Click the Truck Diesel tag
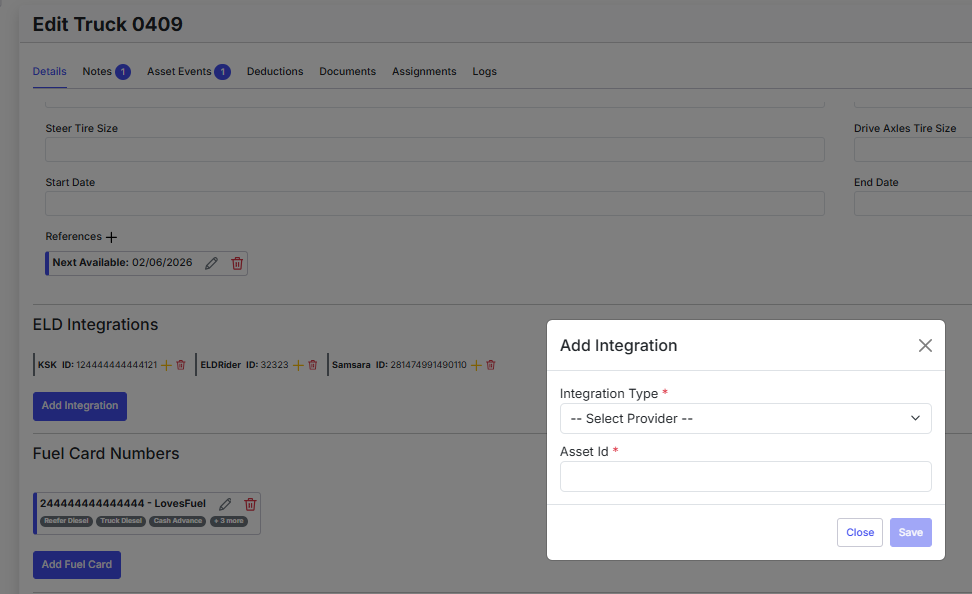This screenshot has width=972, height=594. pyautogui.click(x=121, y=521)
